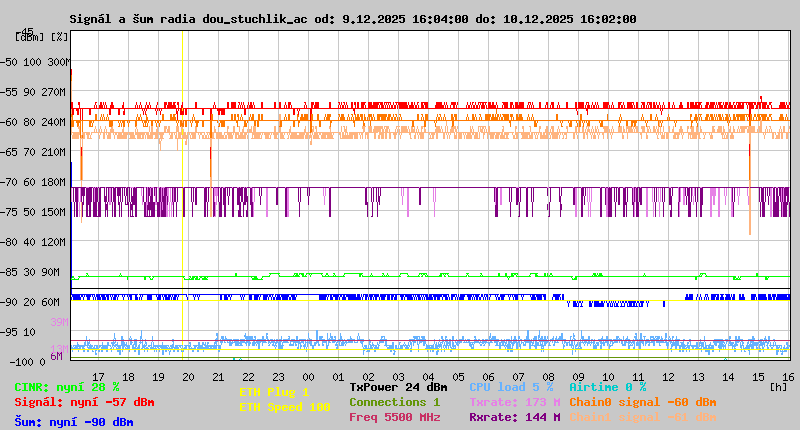This screenshot has width=800, height=430.
Task: Click the 'Chain1 signal -61 dBm' legend label
Action: coord(643,417)
